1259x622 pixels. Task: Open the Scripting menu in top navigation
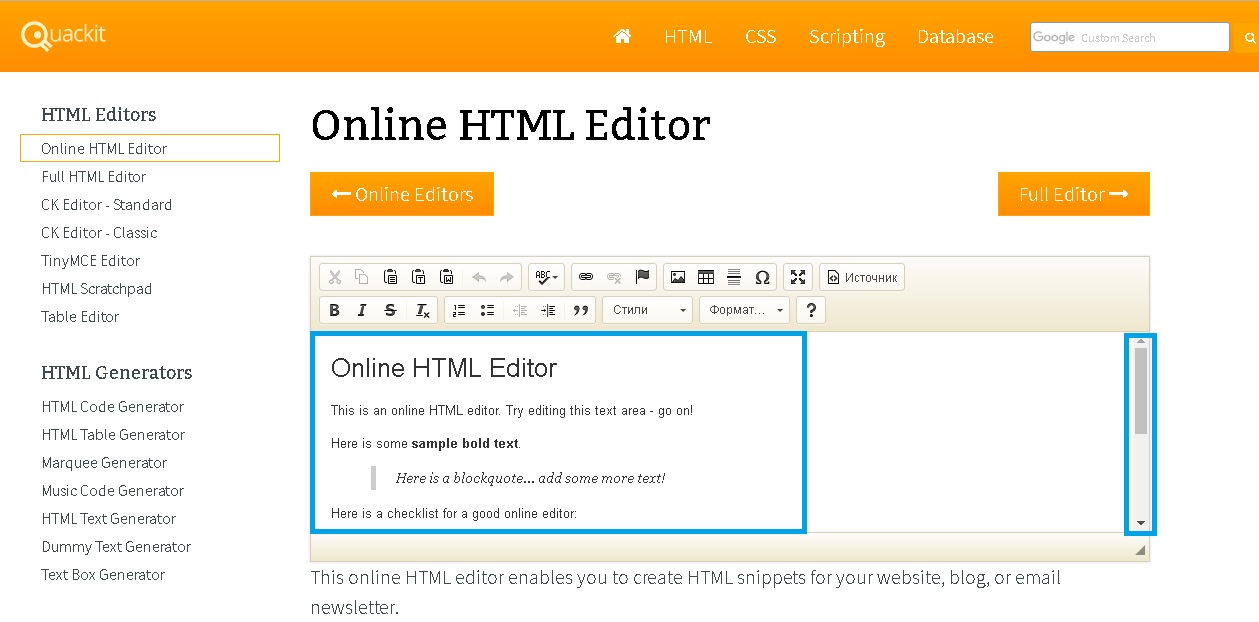(847, 37)
